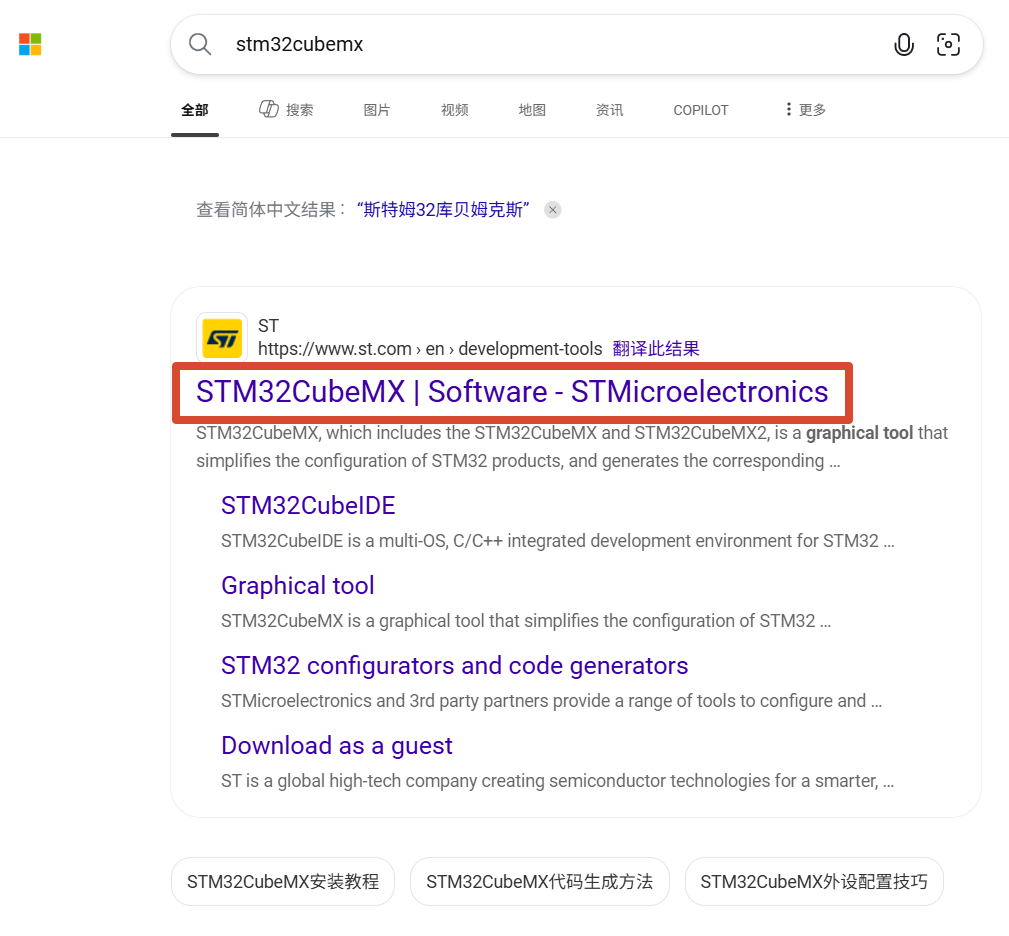Click 翻译此结果 link
Screen dimensions: 1009x936
pyautogui.click(x=656, y=349)
